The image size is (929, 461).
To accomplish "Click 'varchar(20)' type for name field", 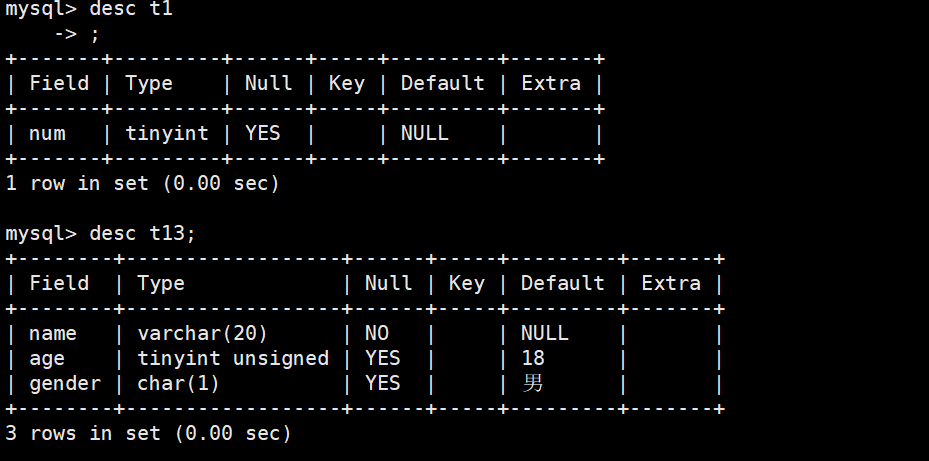I will coord(202,333).
